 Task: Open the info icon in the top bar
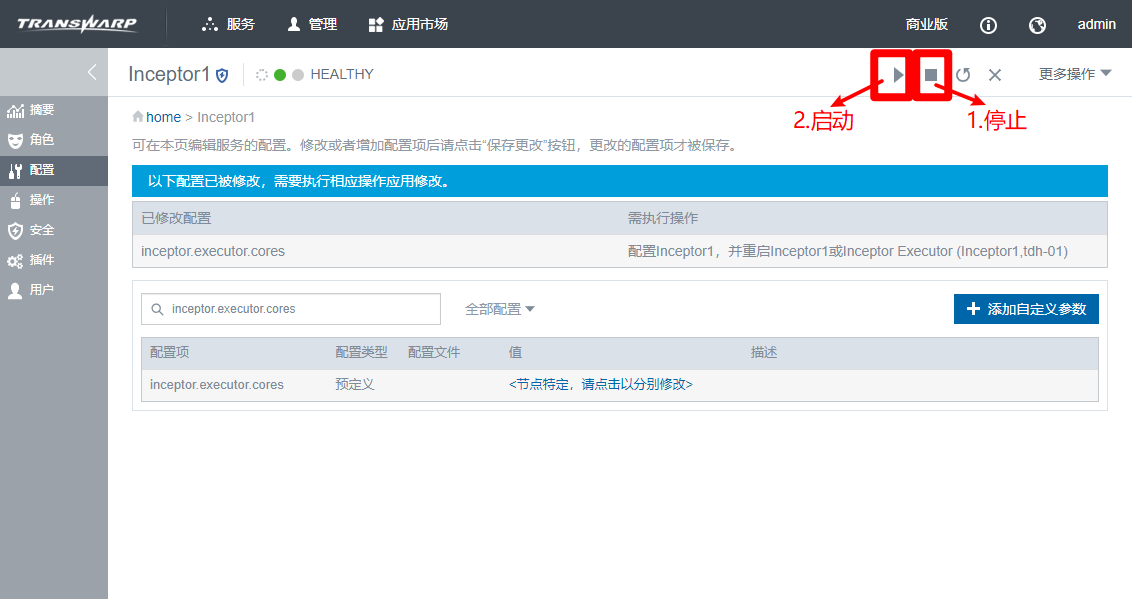[x=988, y=24]
